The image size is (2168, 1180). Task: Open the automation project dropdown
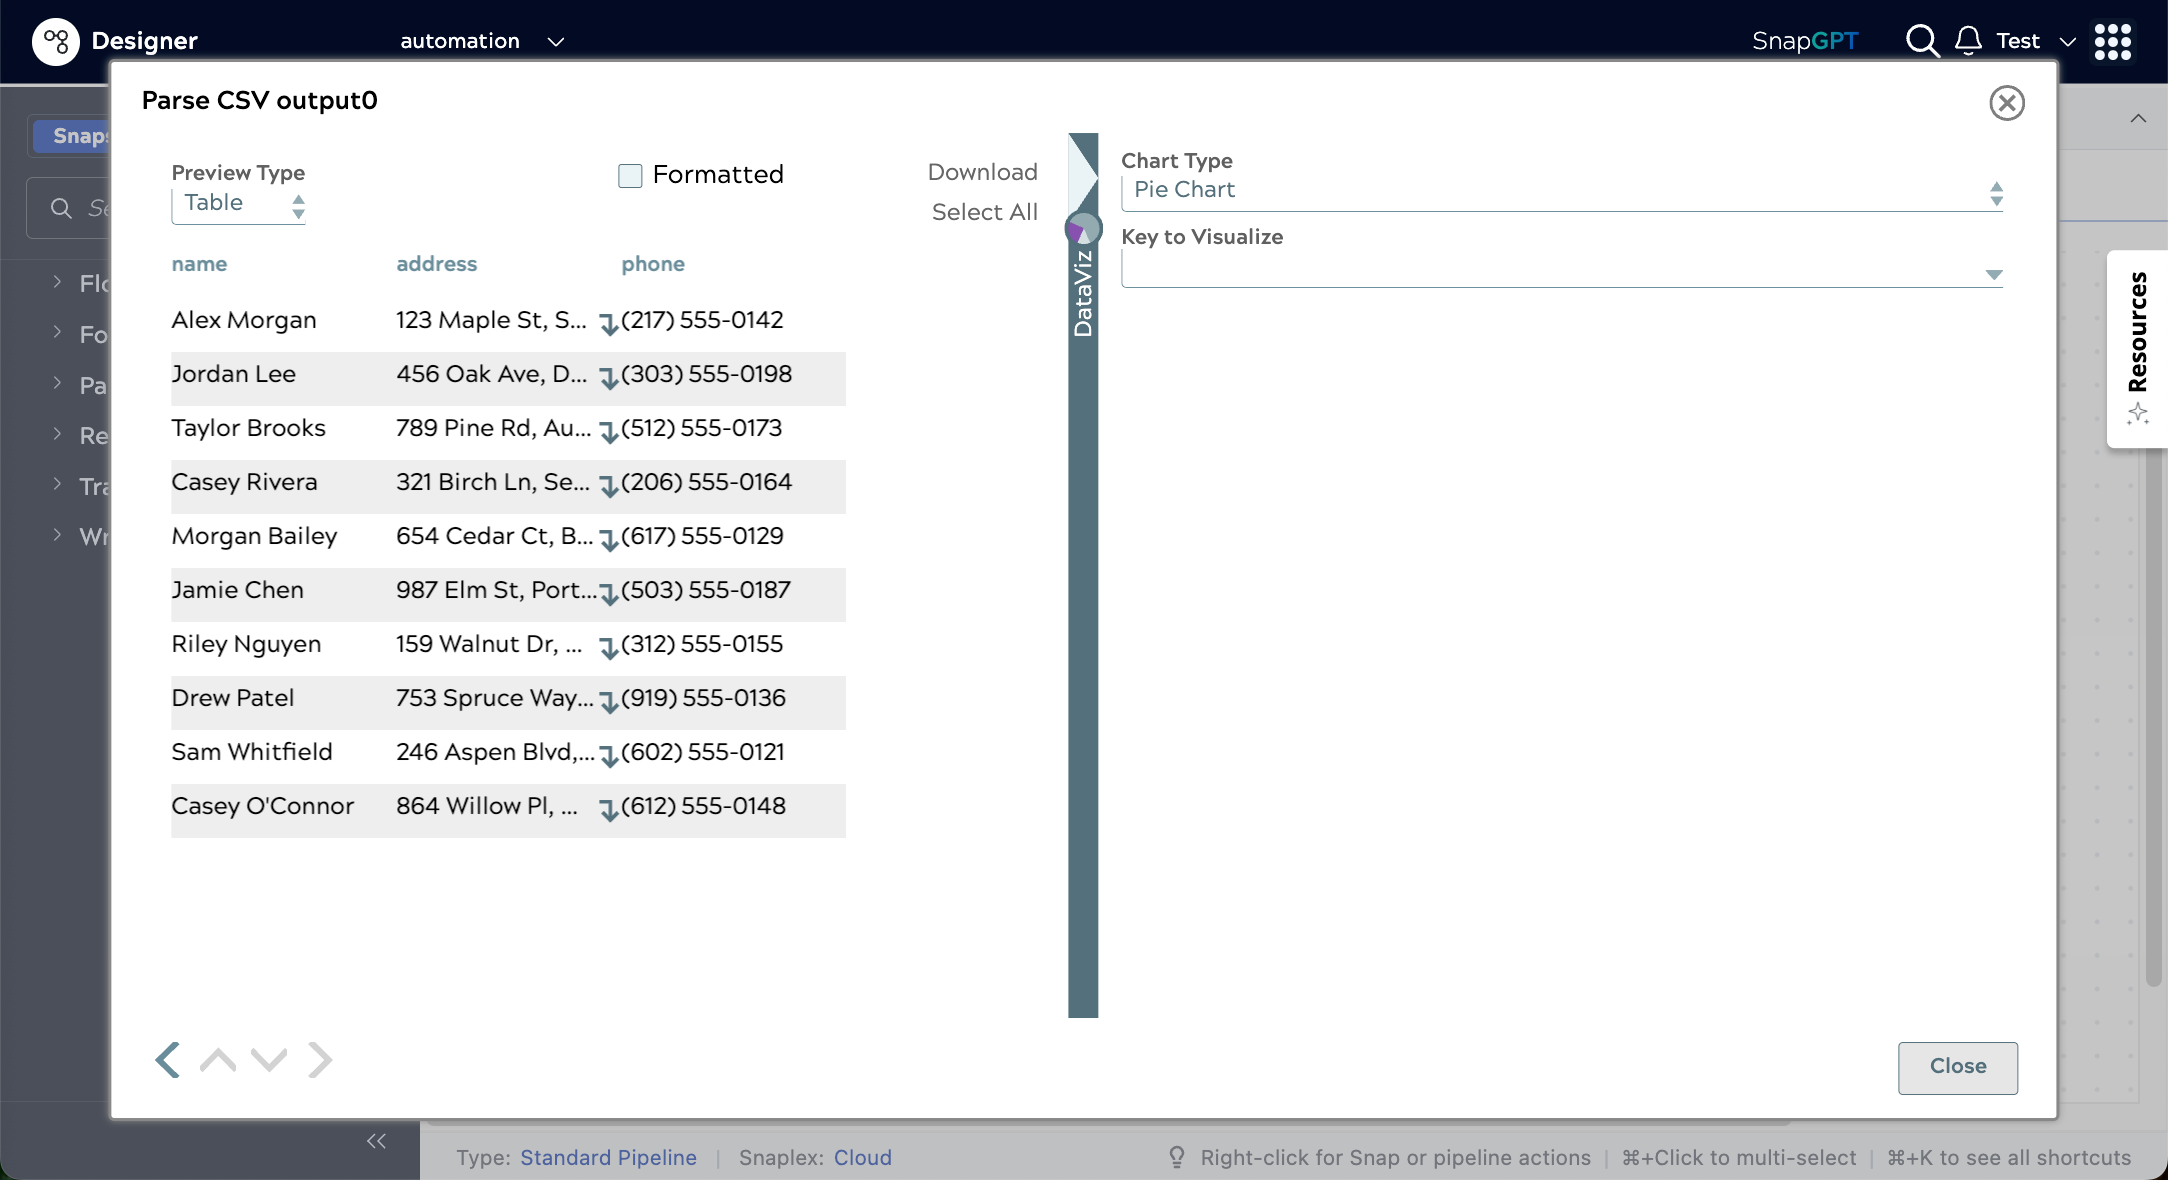pos(482,41)
